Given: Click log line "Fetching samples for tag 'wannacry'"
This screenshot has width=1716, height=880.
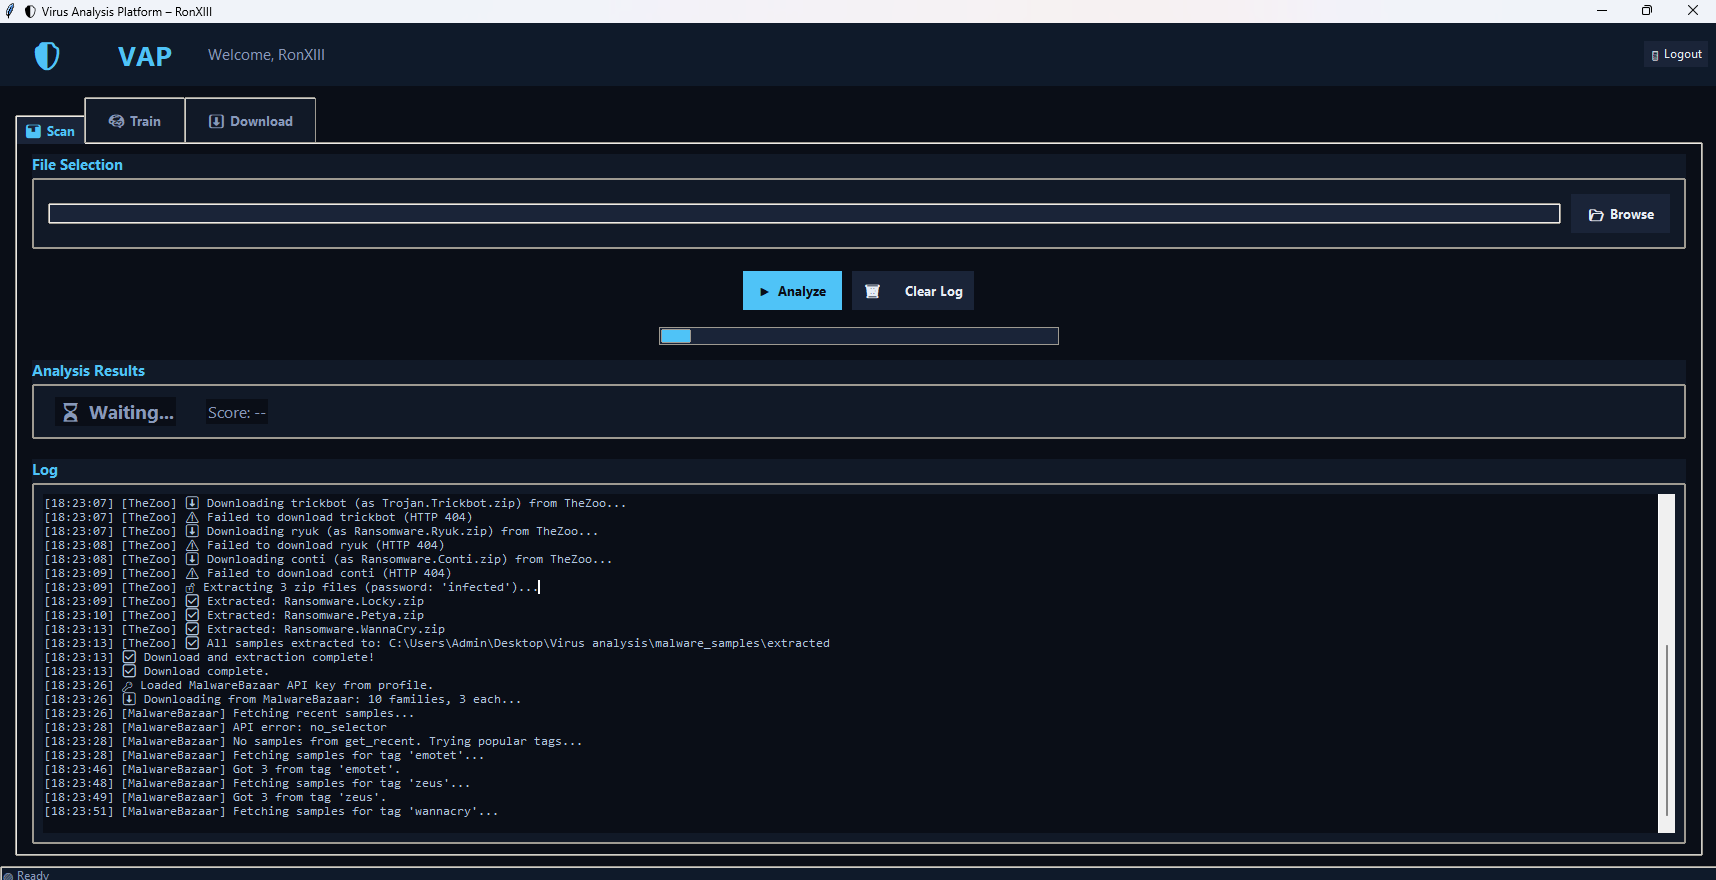Looking at the screenshot, I should [x=271, y=811].
